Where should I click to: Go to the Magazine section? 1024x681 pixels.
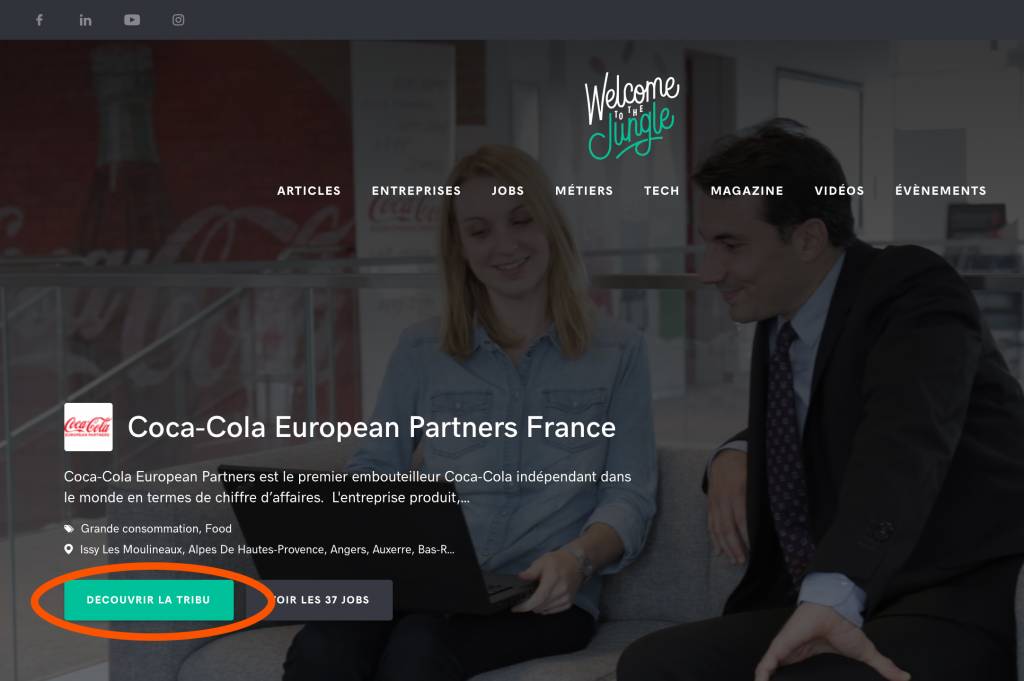[746, 191]
